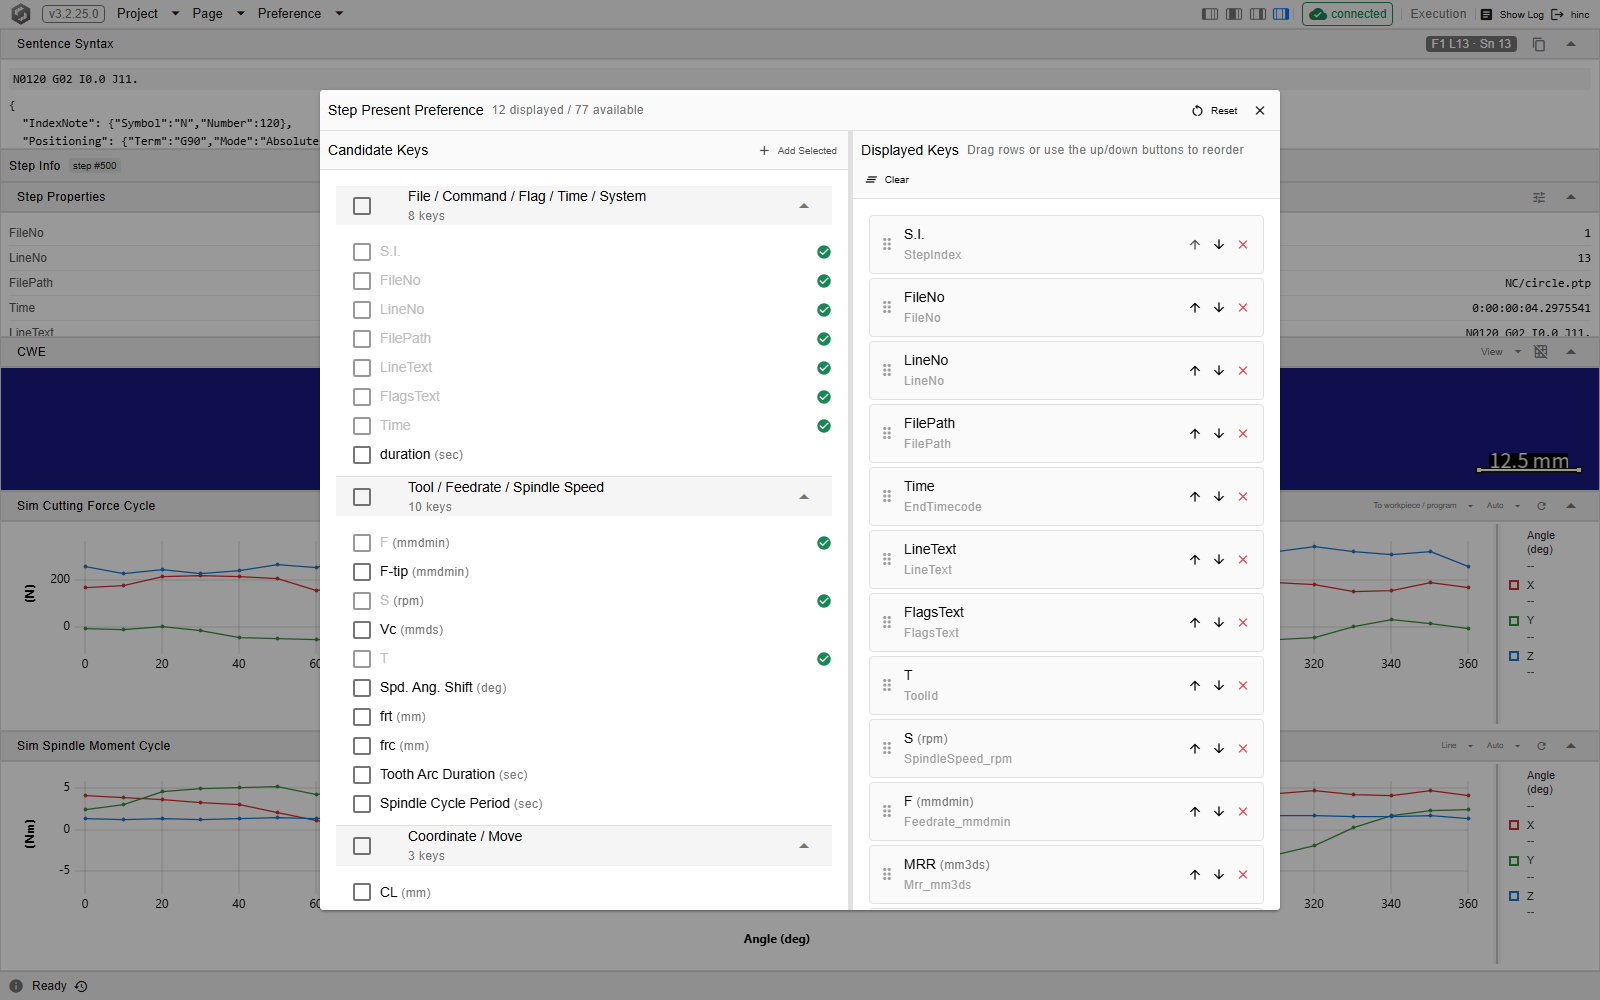Image resolution: width=1600 pixels, height=1000 pixels.
Task: Check the F-tip (mmdmin) checkbox
Action: pyautogui.click(x=362, y=572)
